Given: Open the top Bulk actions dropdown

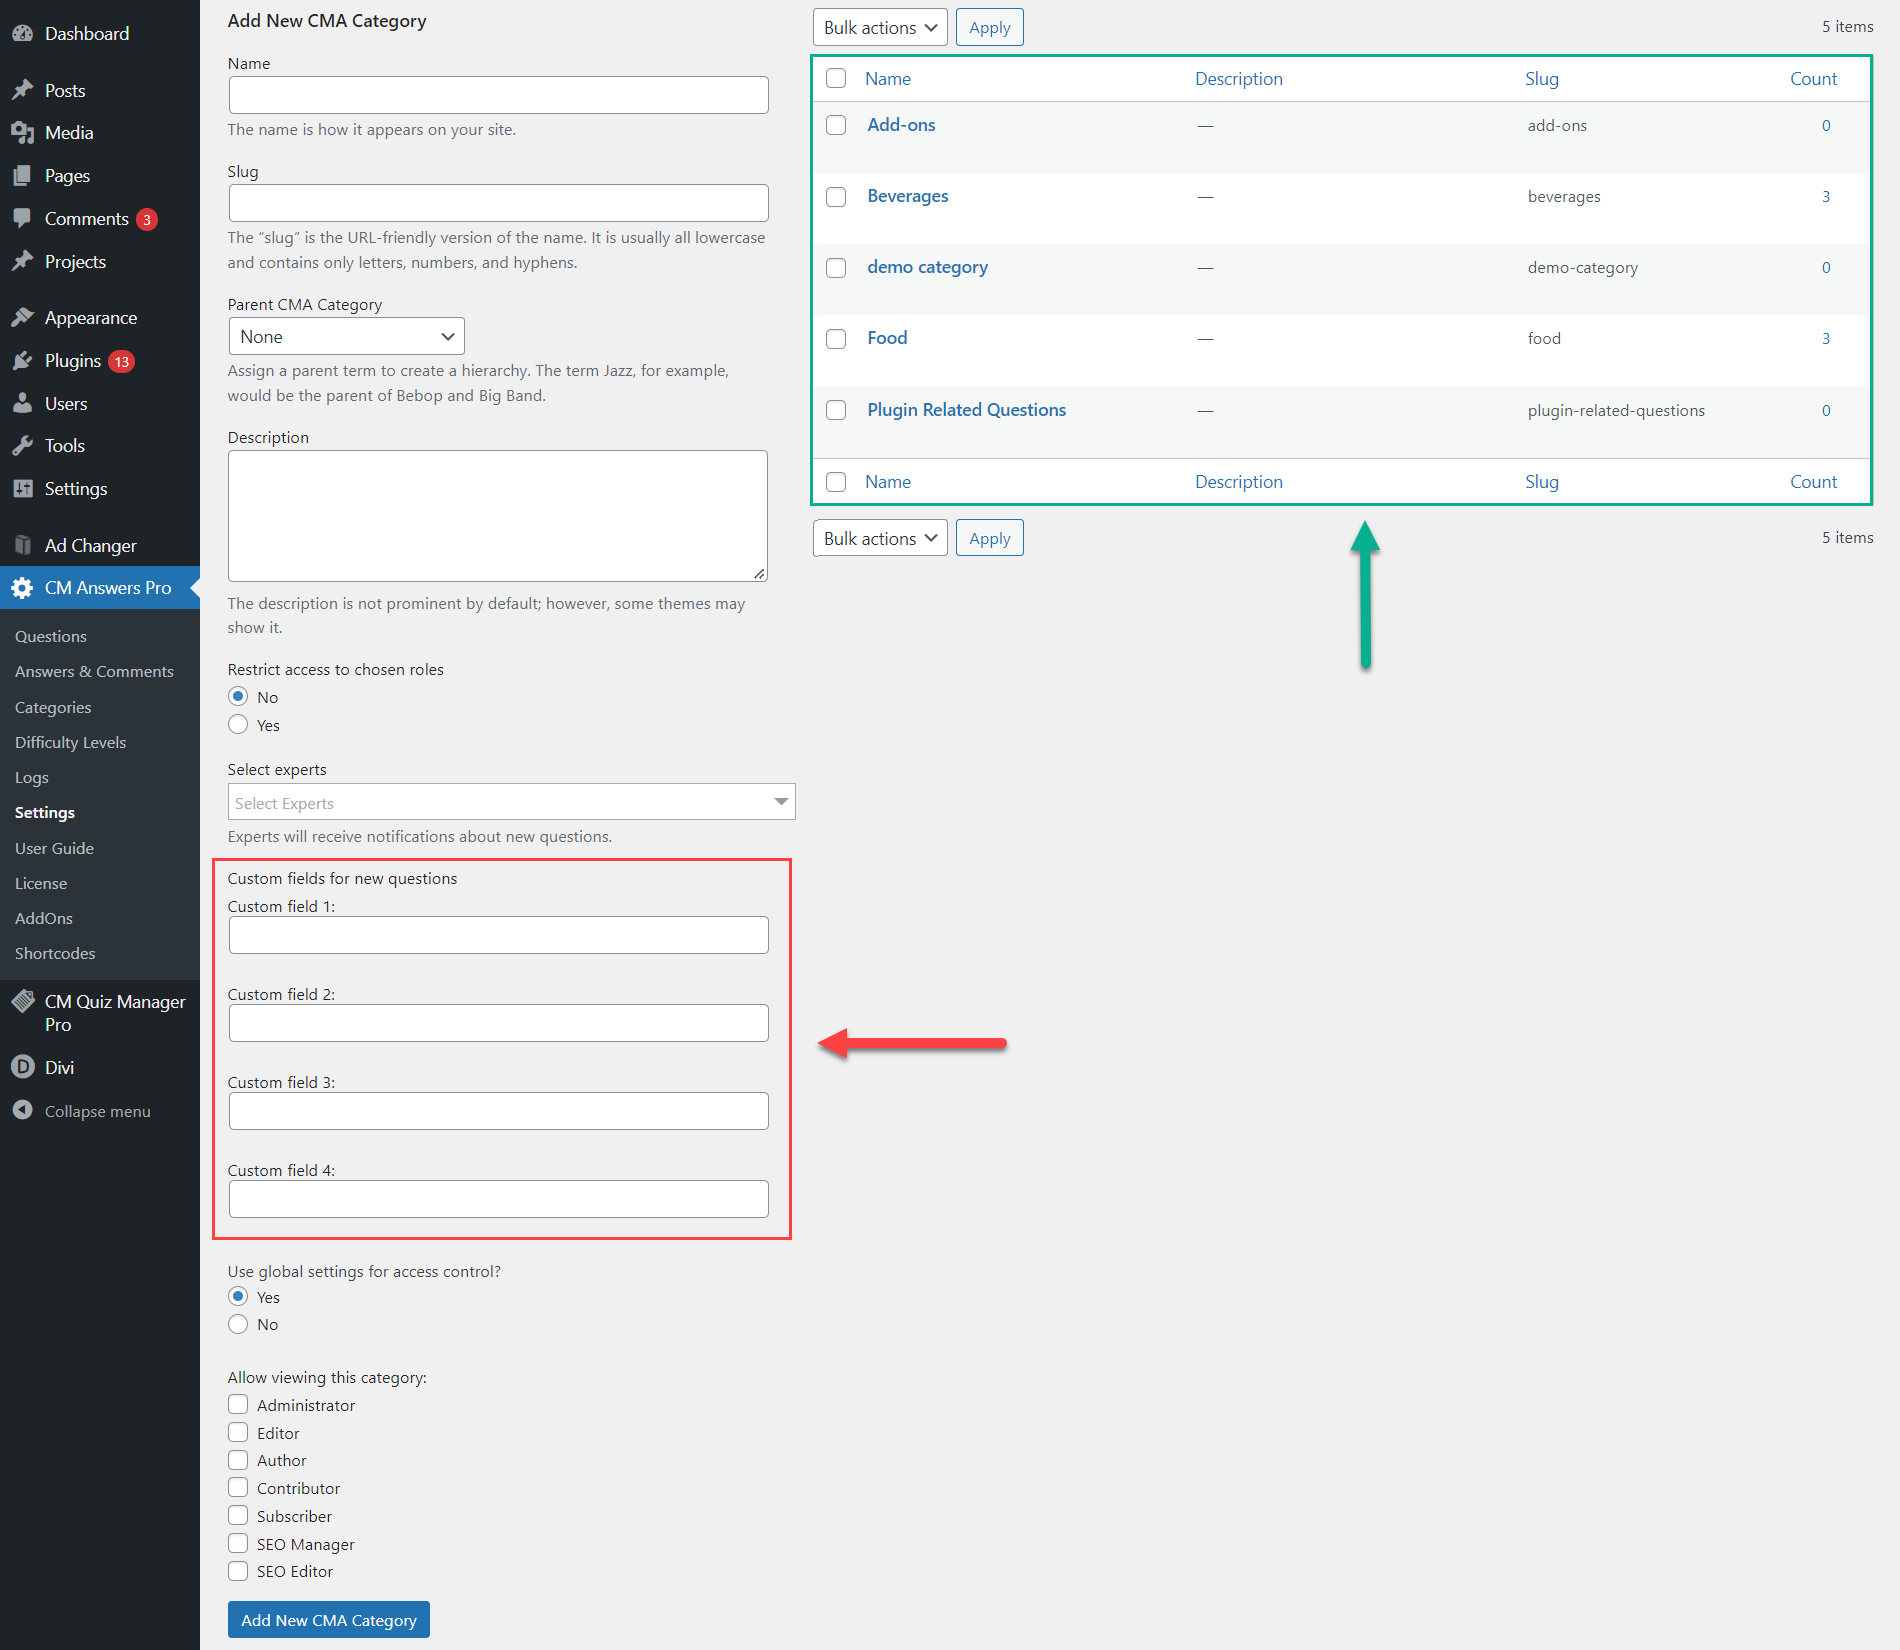Looking at the screenshot, I should [880, 27].
